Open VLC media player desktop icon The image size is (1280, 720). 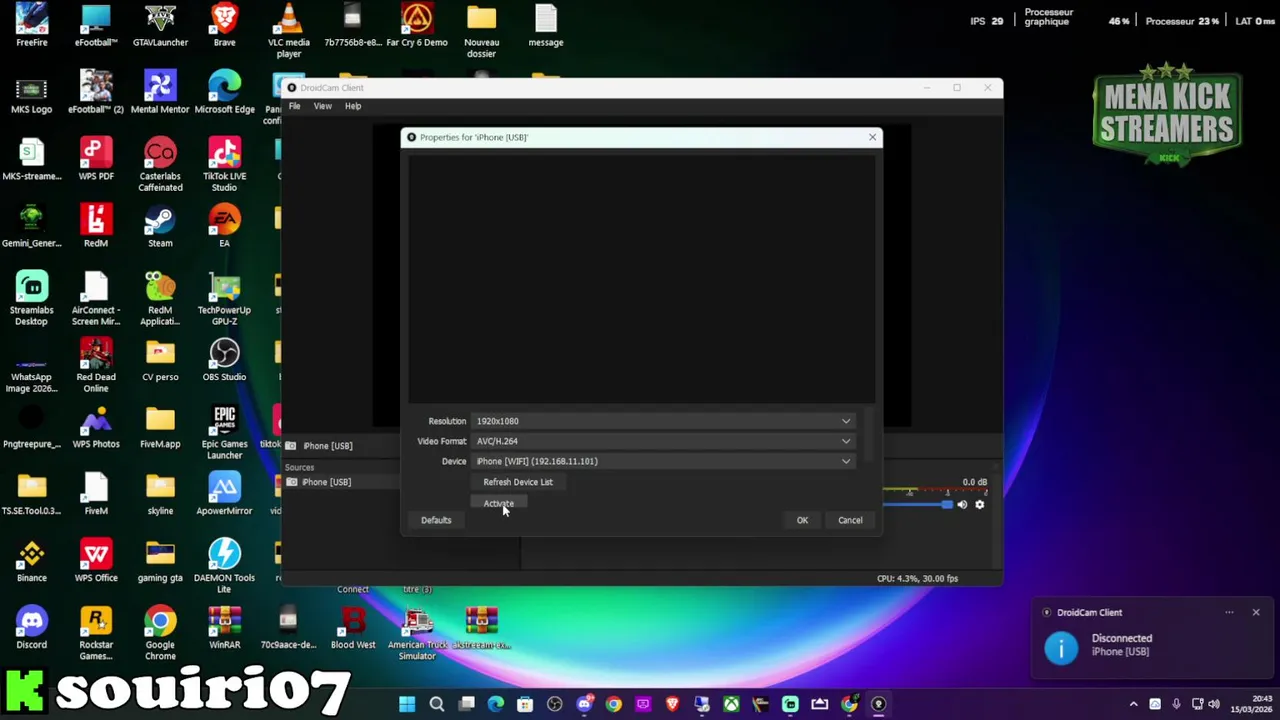tap(289, 30)
